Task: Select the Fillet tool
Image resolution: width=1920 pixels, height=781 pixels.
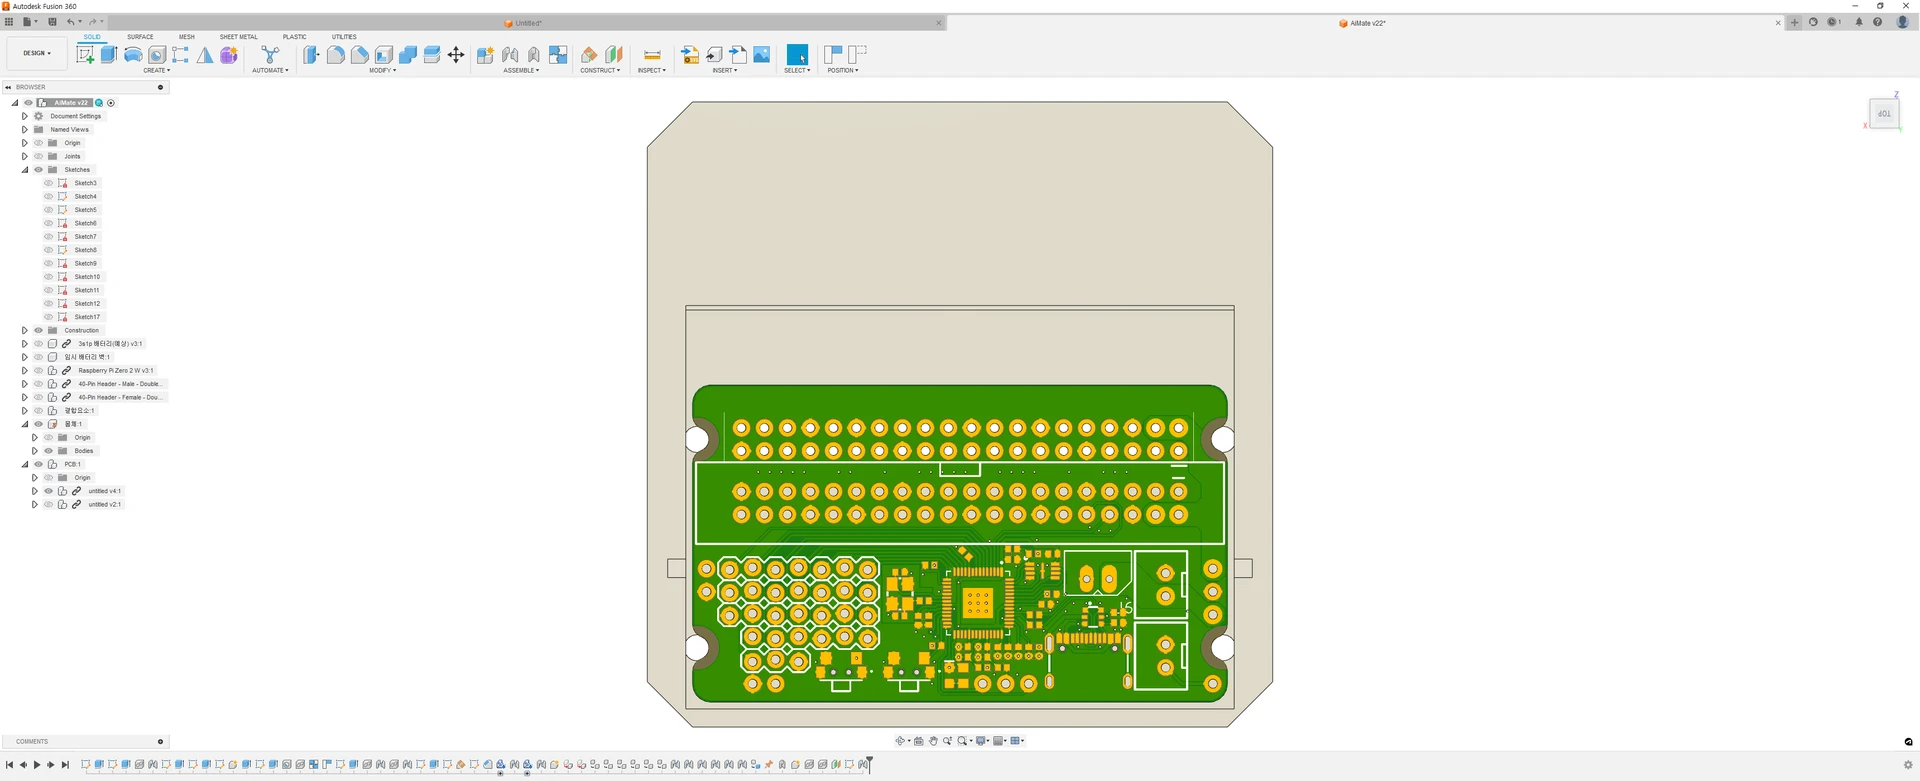Action: tap(336, 55)
